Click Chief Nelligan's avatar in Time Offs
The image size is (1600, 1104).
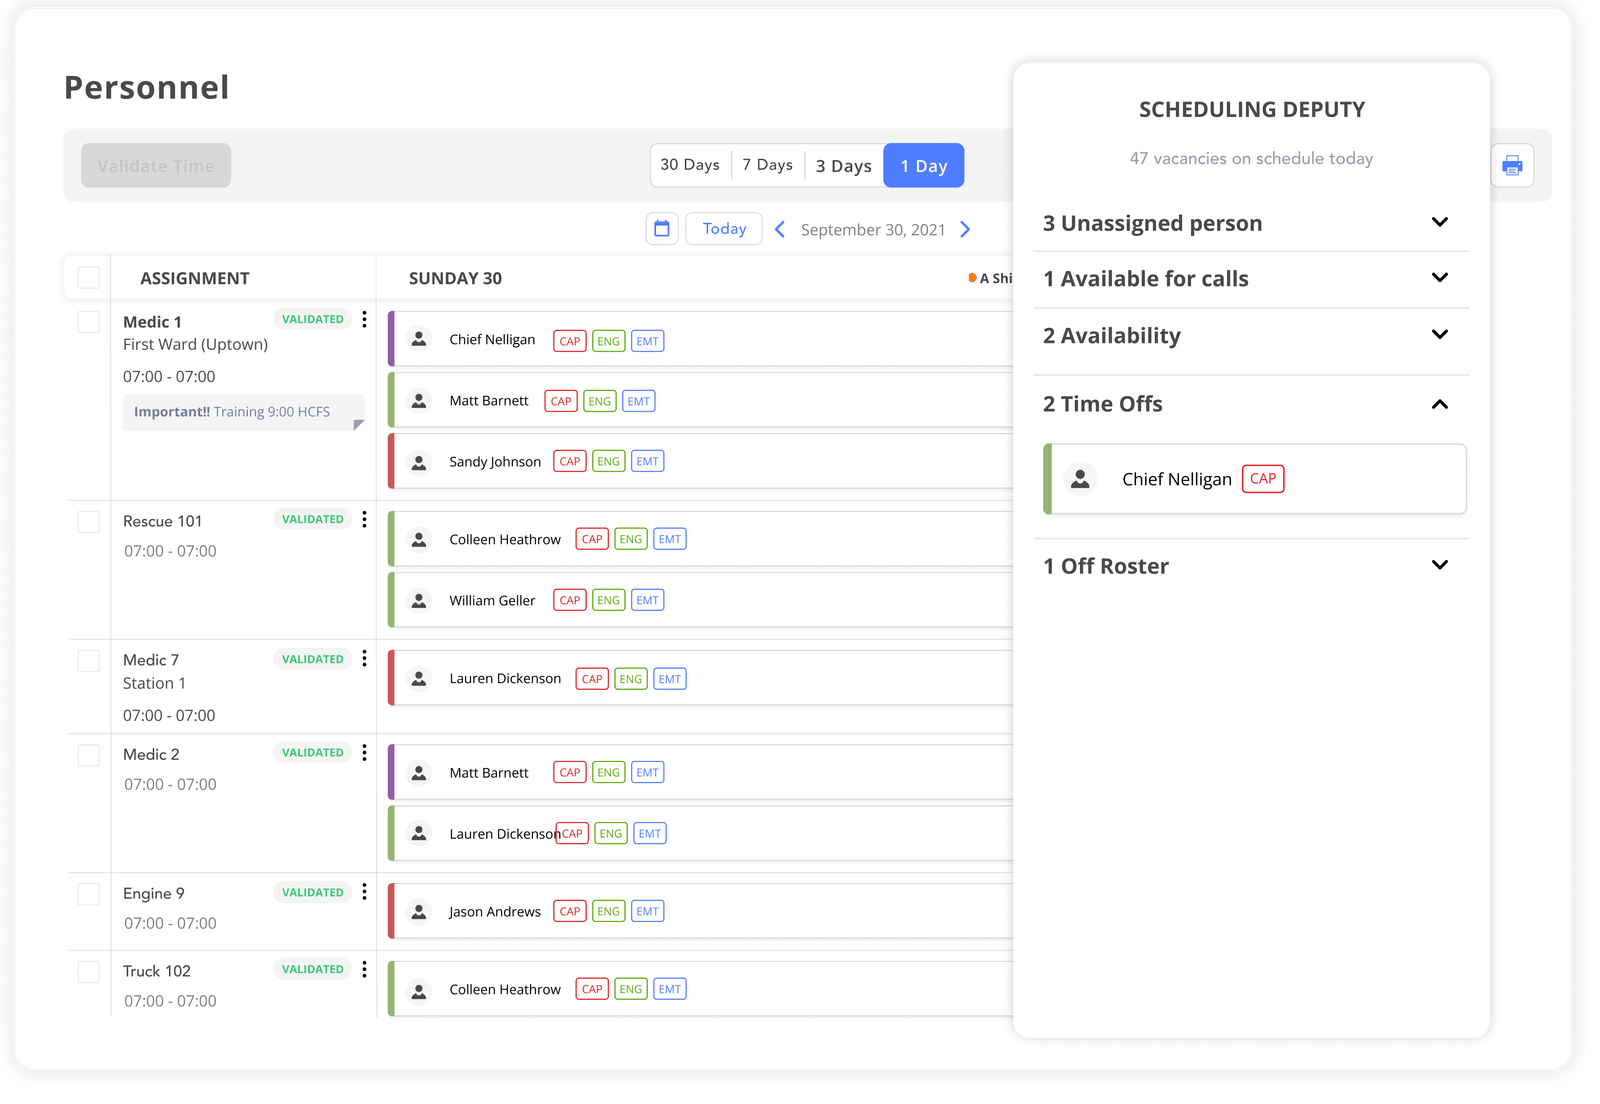(x=1080, y=479)
